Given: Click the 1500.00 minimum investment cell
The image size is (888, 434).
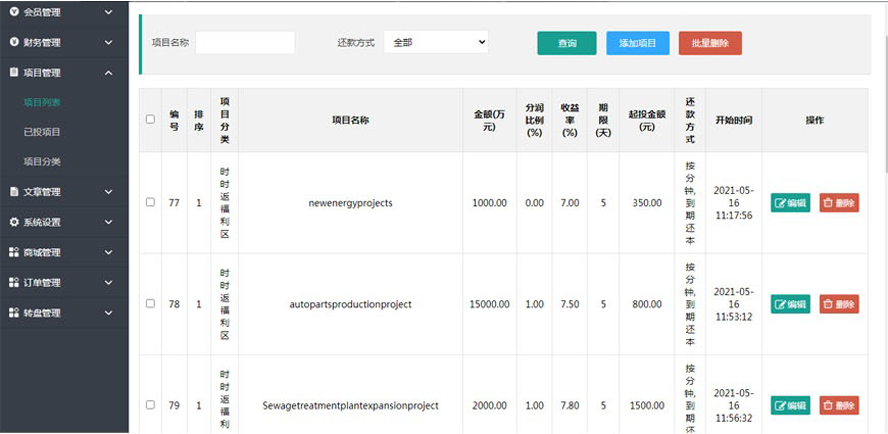Looking at the screenshot, I should tap(647, 406).
